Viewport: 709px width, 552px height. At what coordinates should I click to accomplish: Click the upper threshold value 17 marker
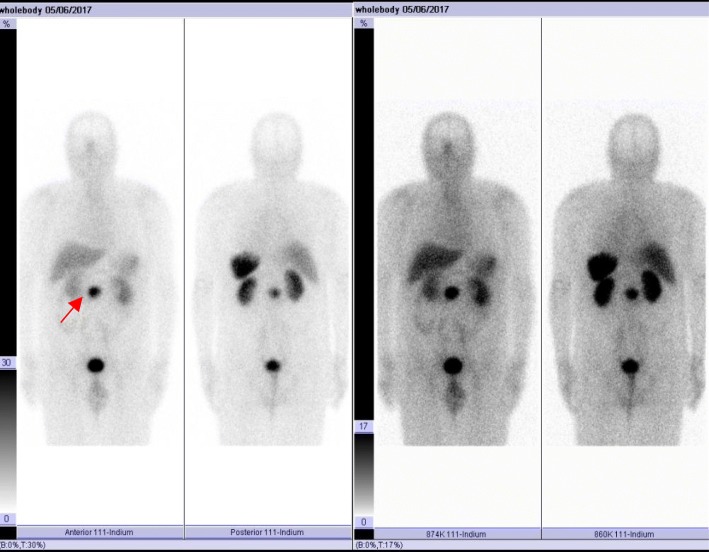click(x=363, y=427)
